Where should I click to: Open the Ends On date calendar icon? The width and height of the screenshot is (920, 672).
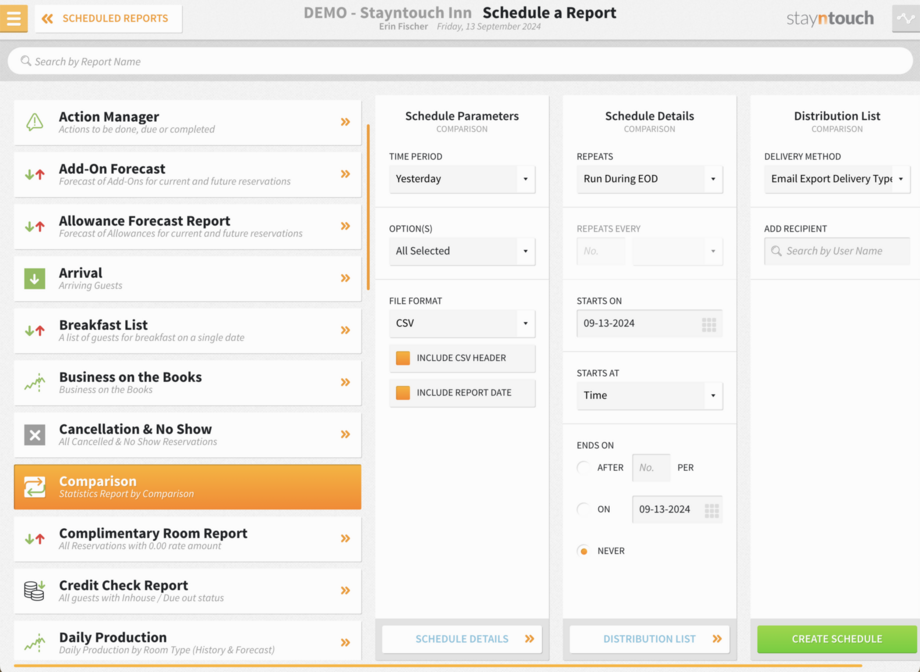(712, 510)
